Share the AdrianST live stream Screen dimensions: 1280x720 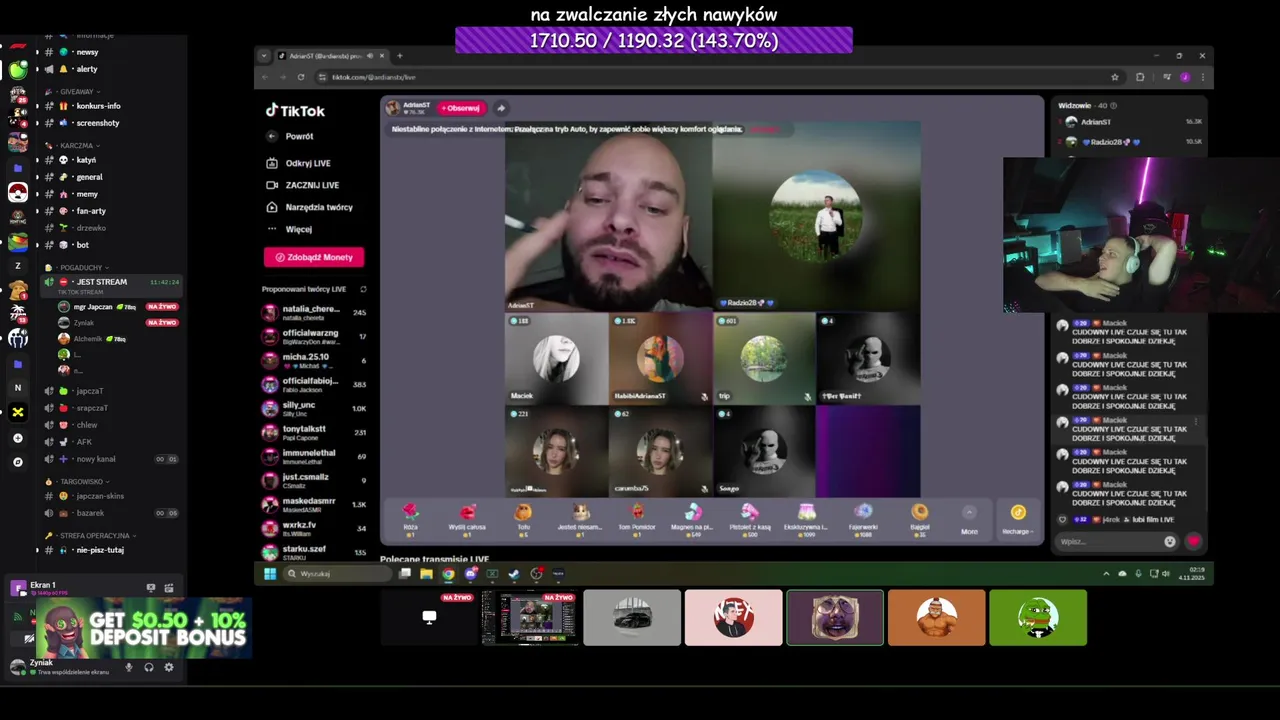(x=500, y=108)
